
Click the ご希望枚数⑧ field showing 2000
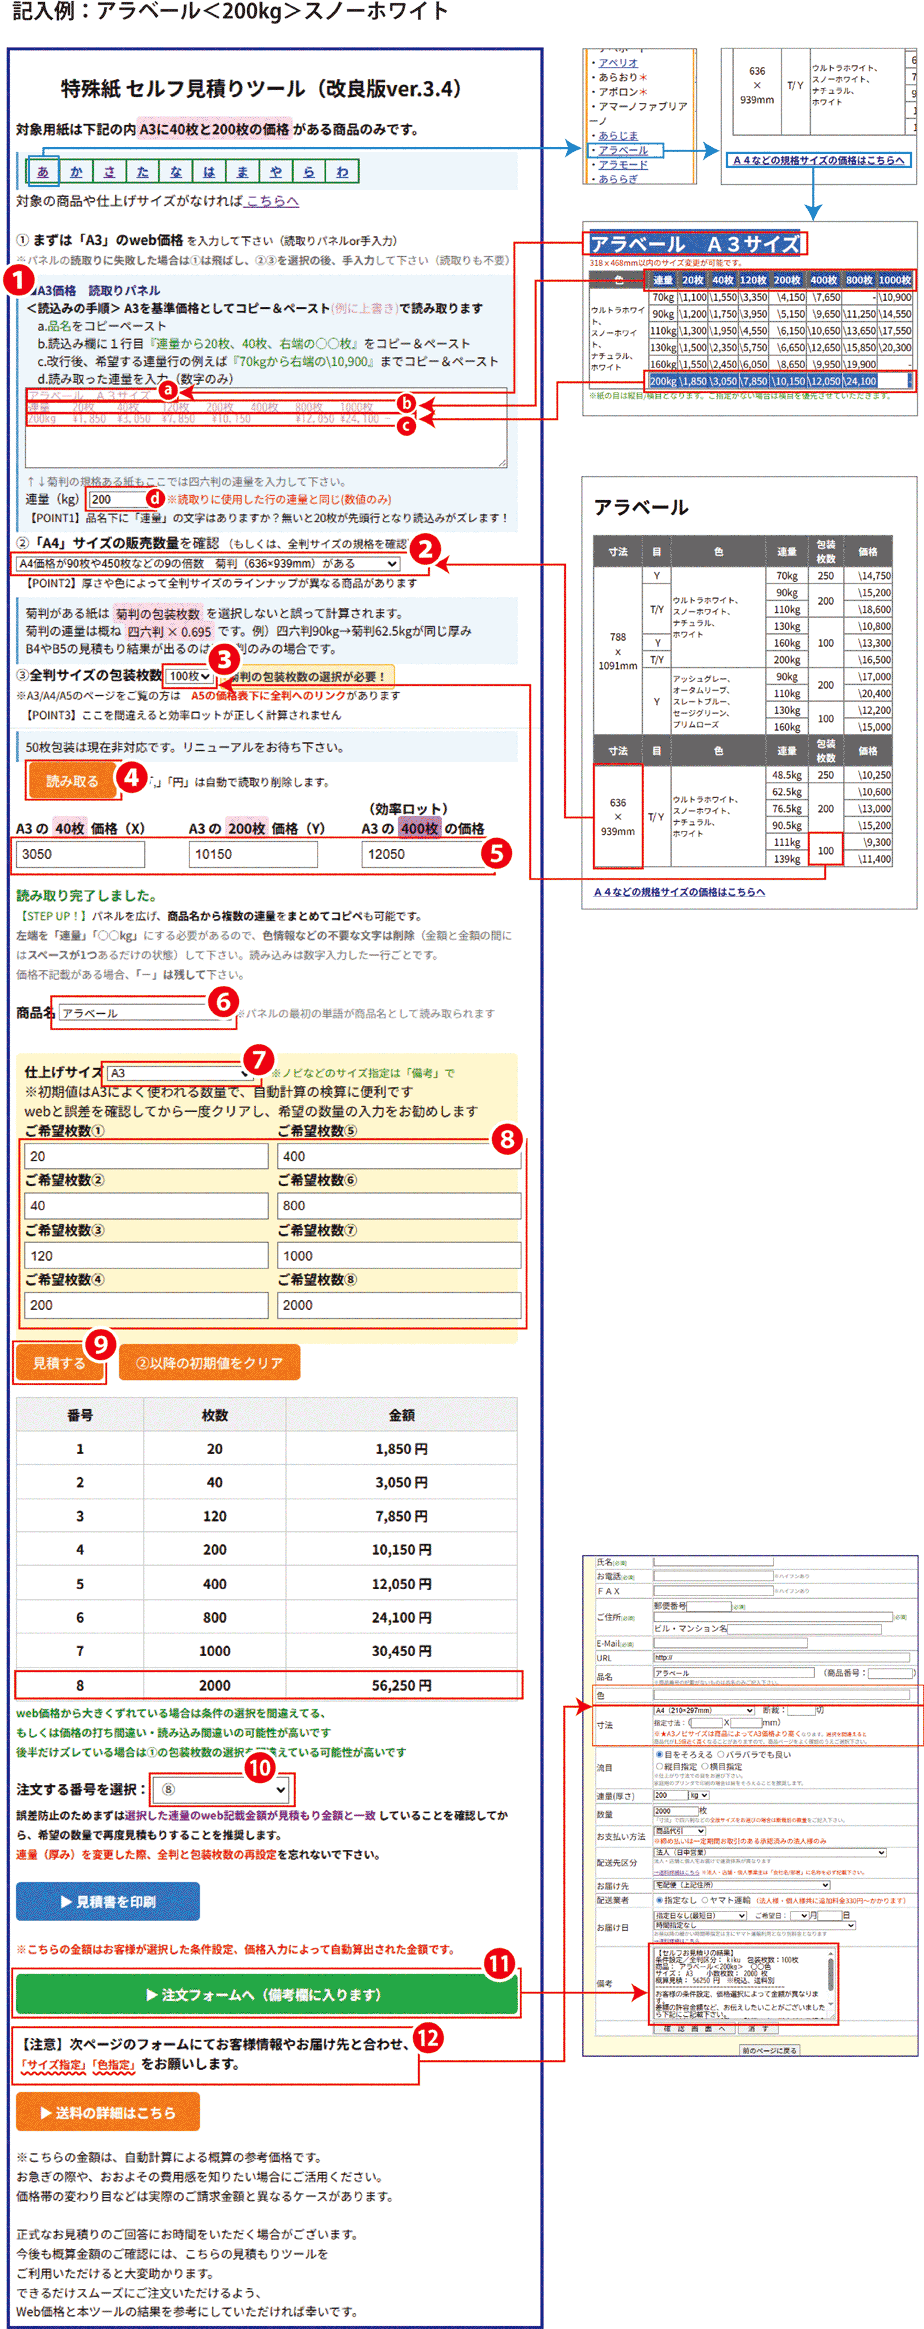pos(399,1305)
